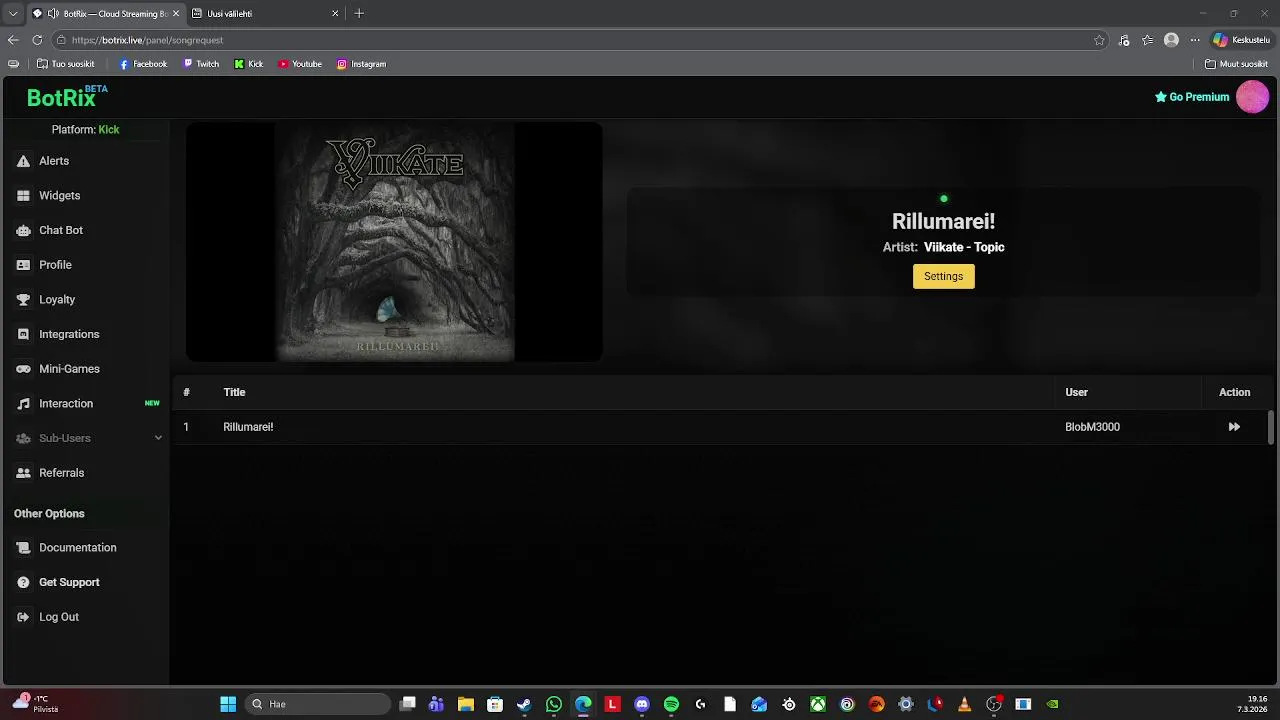The width and height of the screenshot is (1280, 720).
Task: Click the yellow Settings button
Action: click(943, 276)
